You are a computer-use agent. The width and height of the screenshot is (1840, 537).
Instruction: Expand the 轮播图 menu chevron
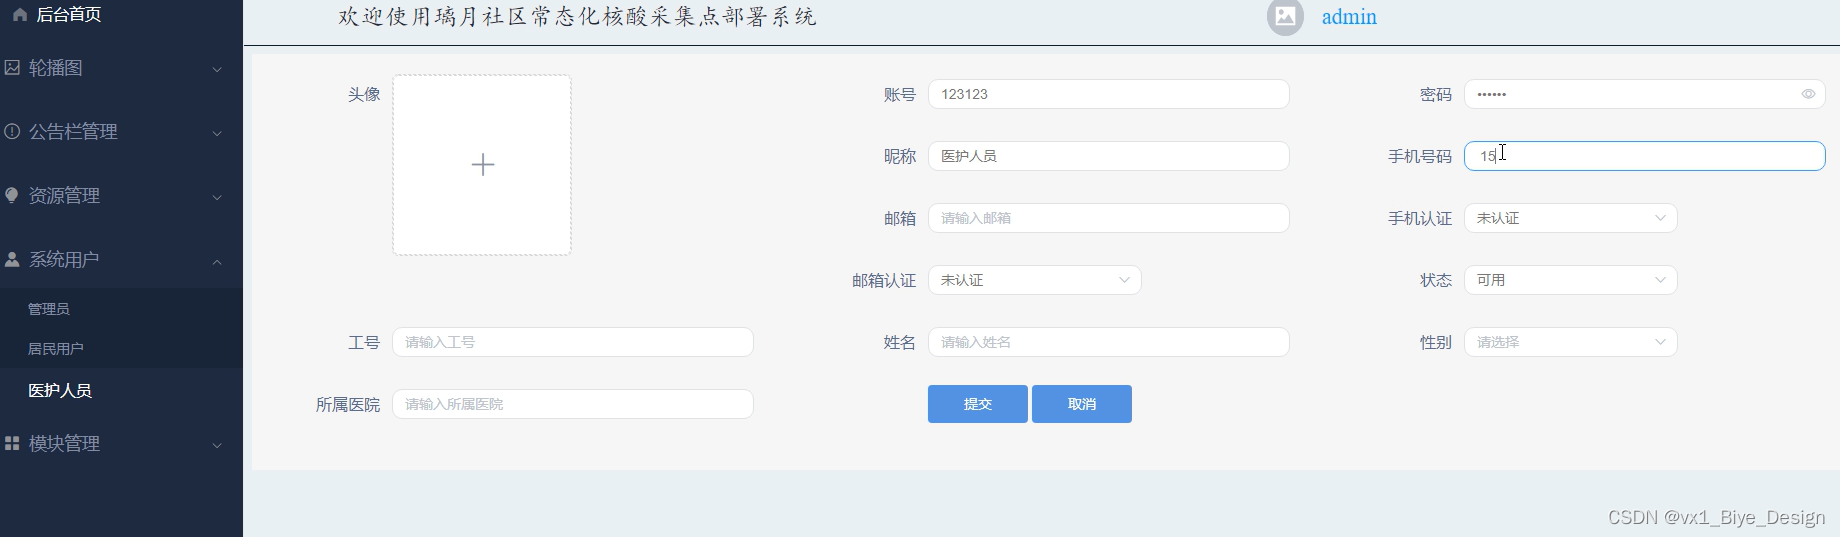click(x=217, y=69)
